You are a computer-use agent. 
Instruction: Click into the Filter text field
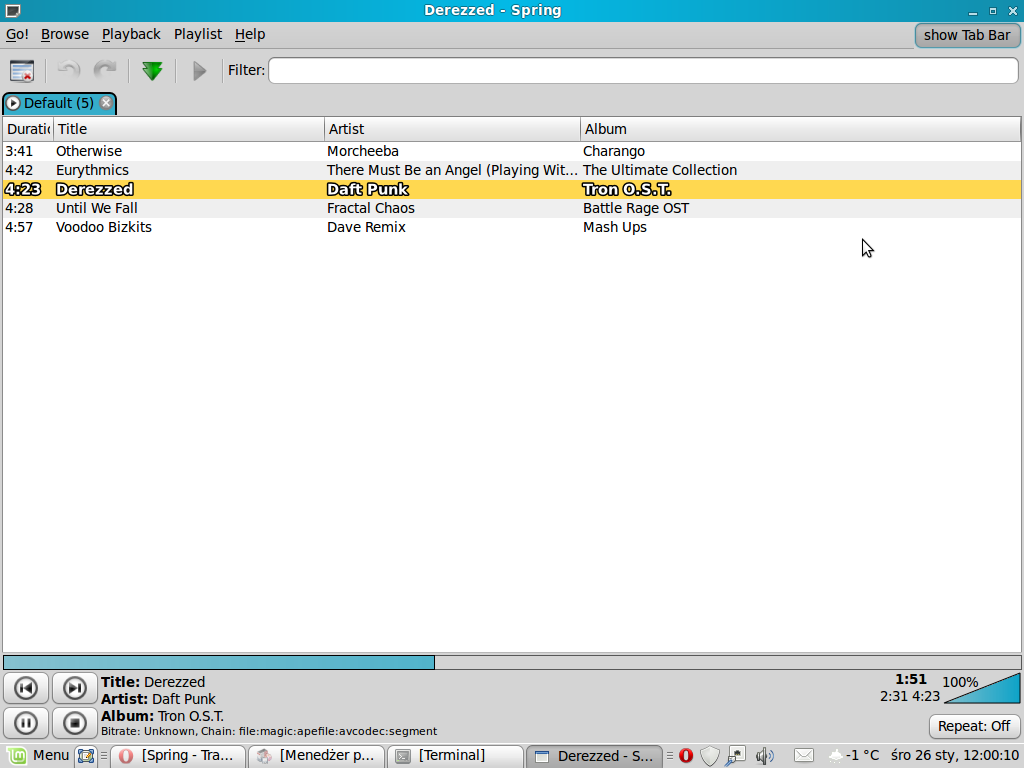click(x=643, y=71)
